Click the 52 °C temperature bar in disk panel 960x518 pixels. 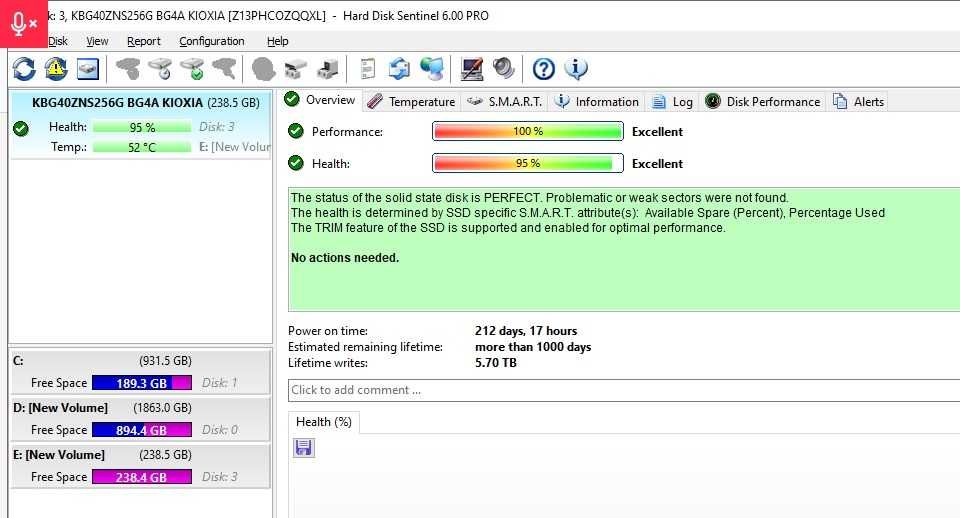point(142,147)
